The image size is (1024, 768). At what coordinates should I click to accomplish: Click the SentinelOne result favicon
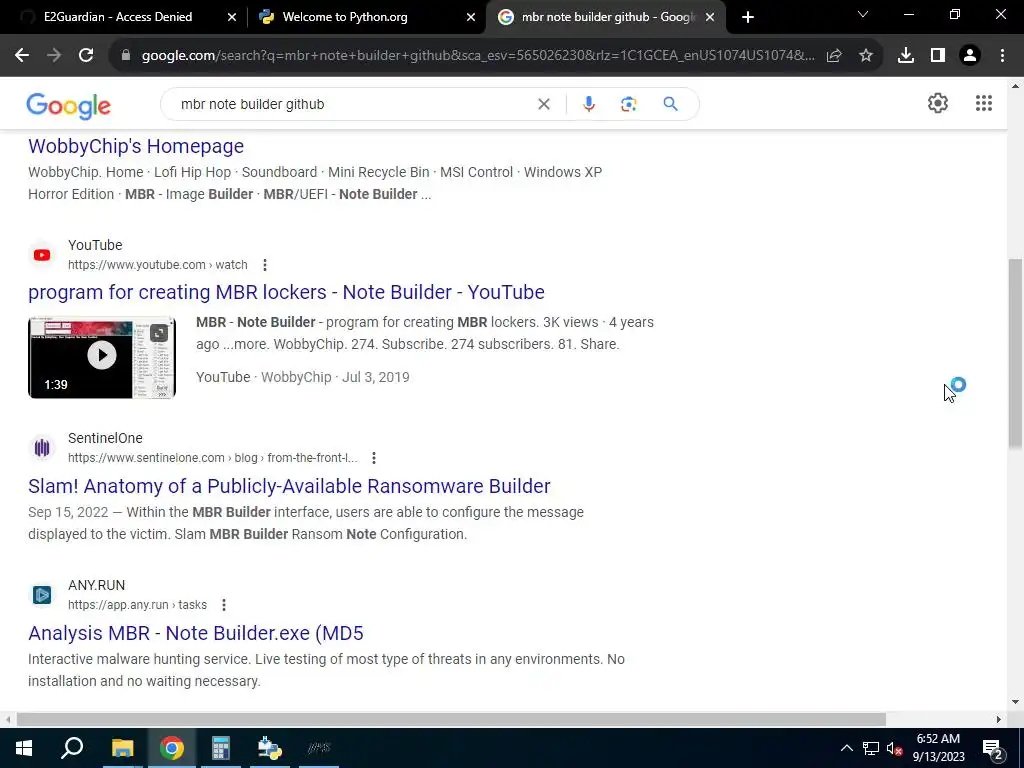(42, 447)
